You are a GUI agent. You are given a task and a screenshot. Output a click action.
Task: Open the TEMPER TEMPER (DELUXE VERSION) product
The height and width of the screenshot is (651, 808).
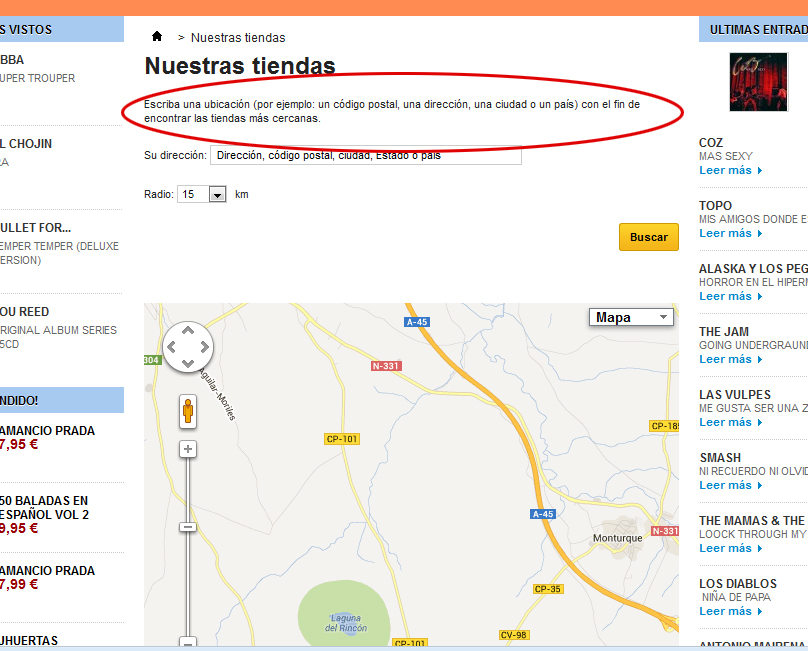tap(59, 253)
